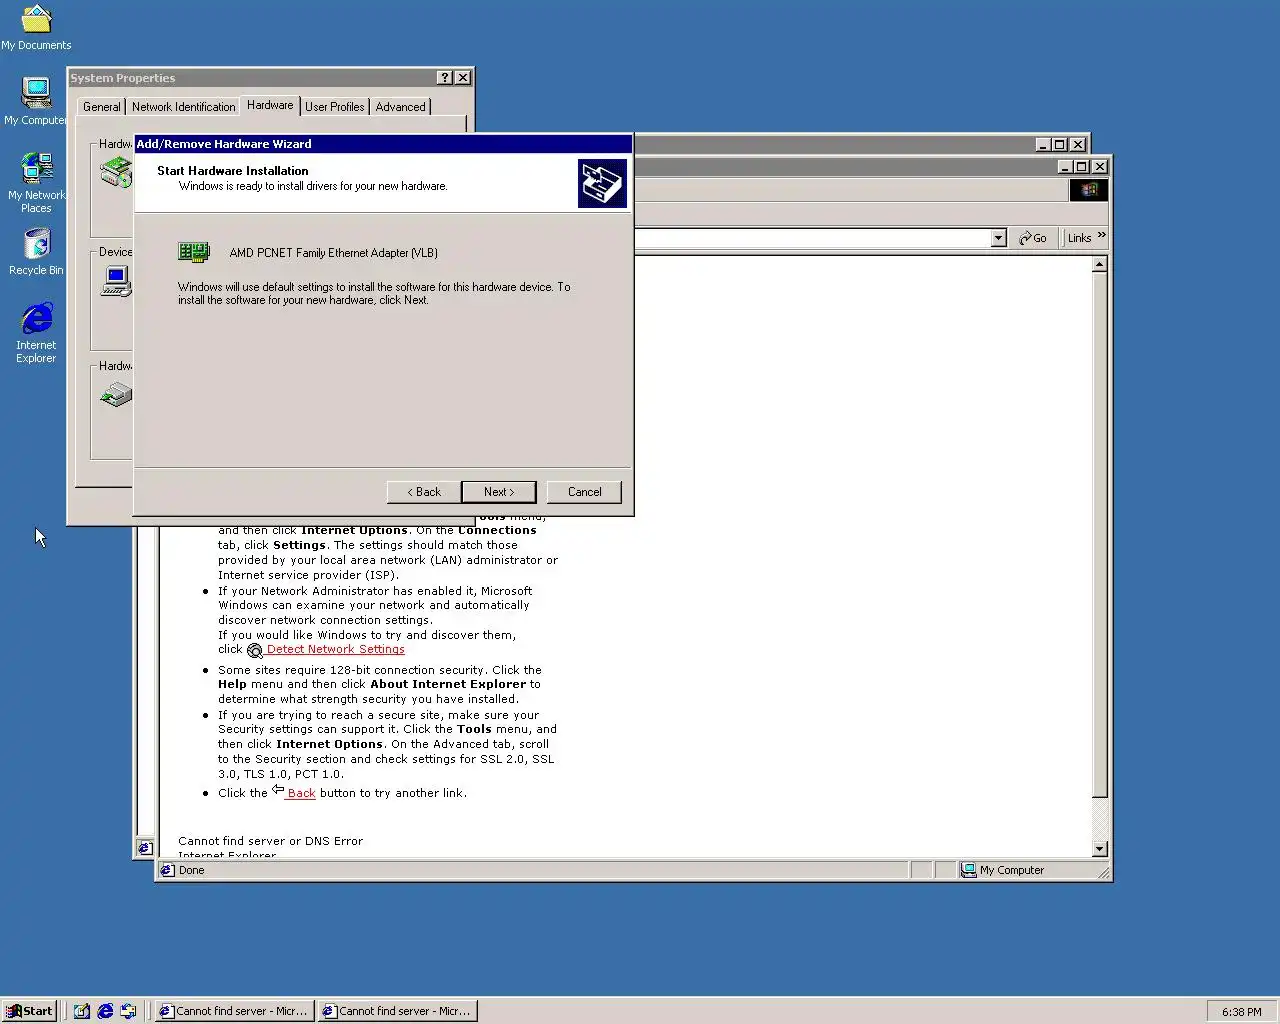Click the taskbar clock showing 6:38 PM

coord(1241,1012)
